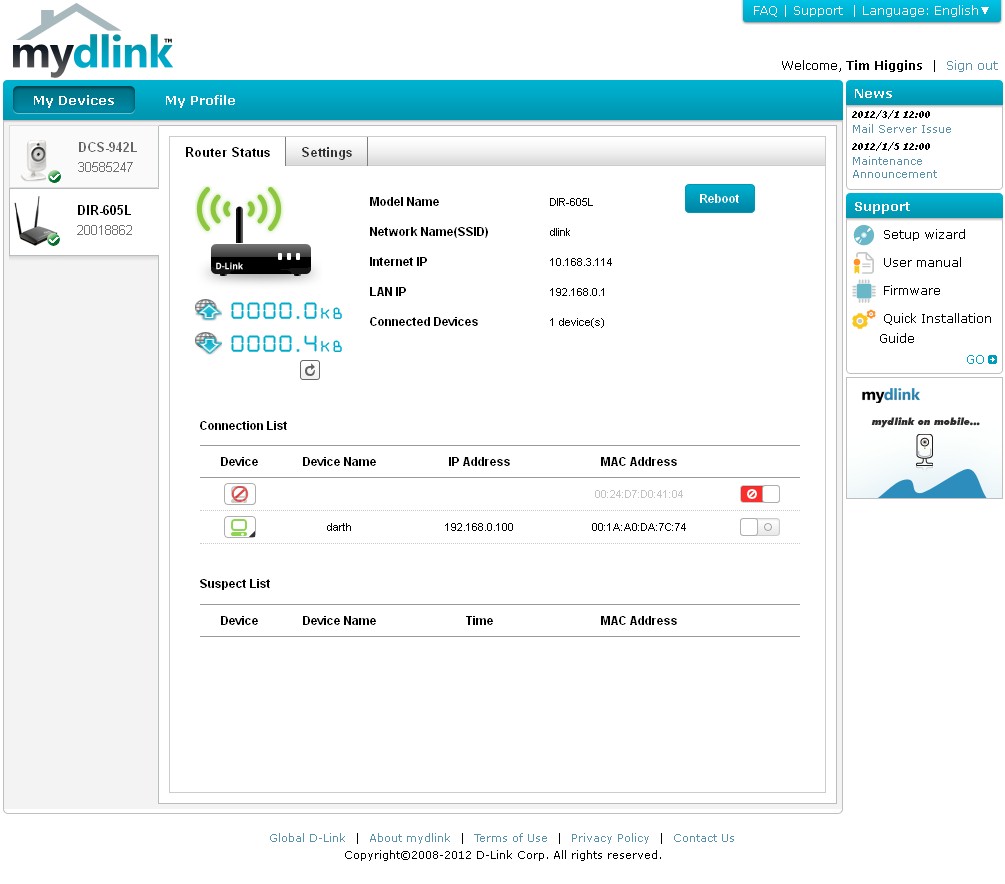Click the upload traffic globe icon
The height and width of the screenshot is (884, 1005).
click(x=208, y=310)
